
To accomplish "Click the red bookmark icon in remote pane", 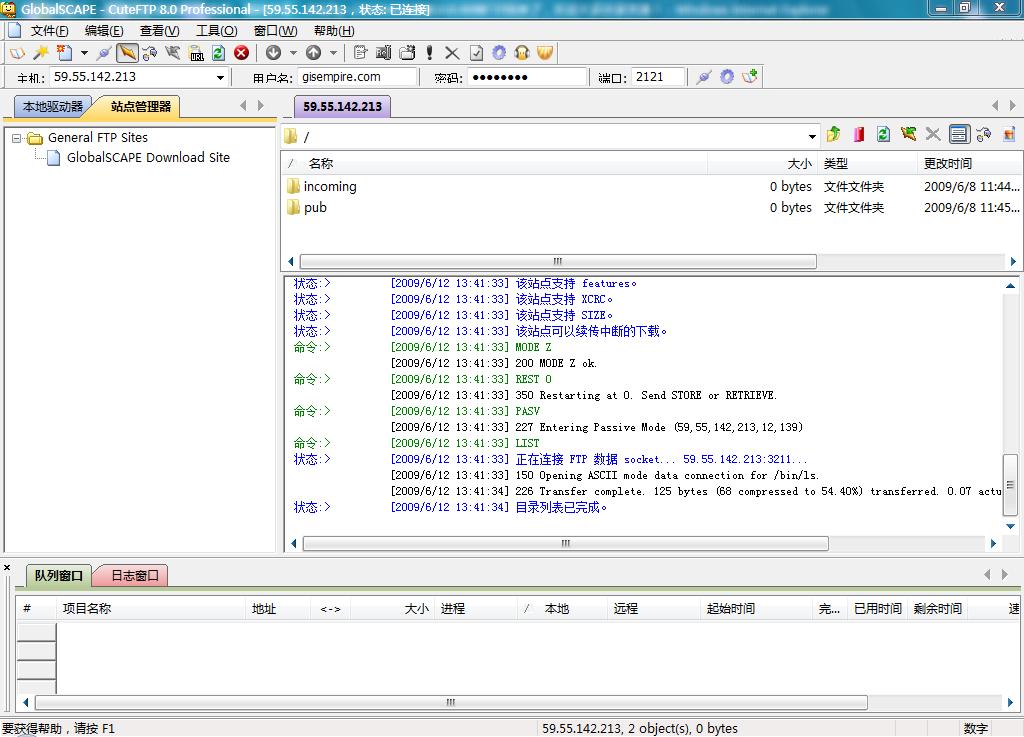I will 858,134.
